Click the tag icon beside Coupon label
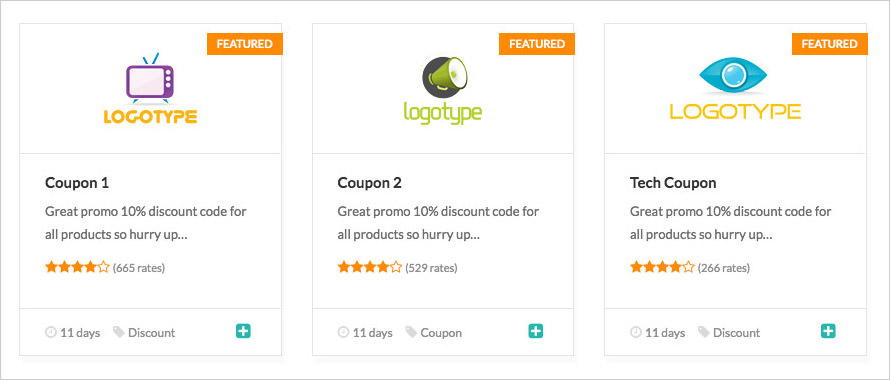The image size is (890, 380). pyautogui.click(x=411, y=332)
